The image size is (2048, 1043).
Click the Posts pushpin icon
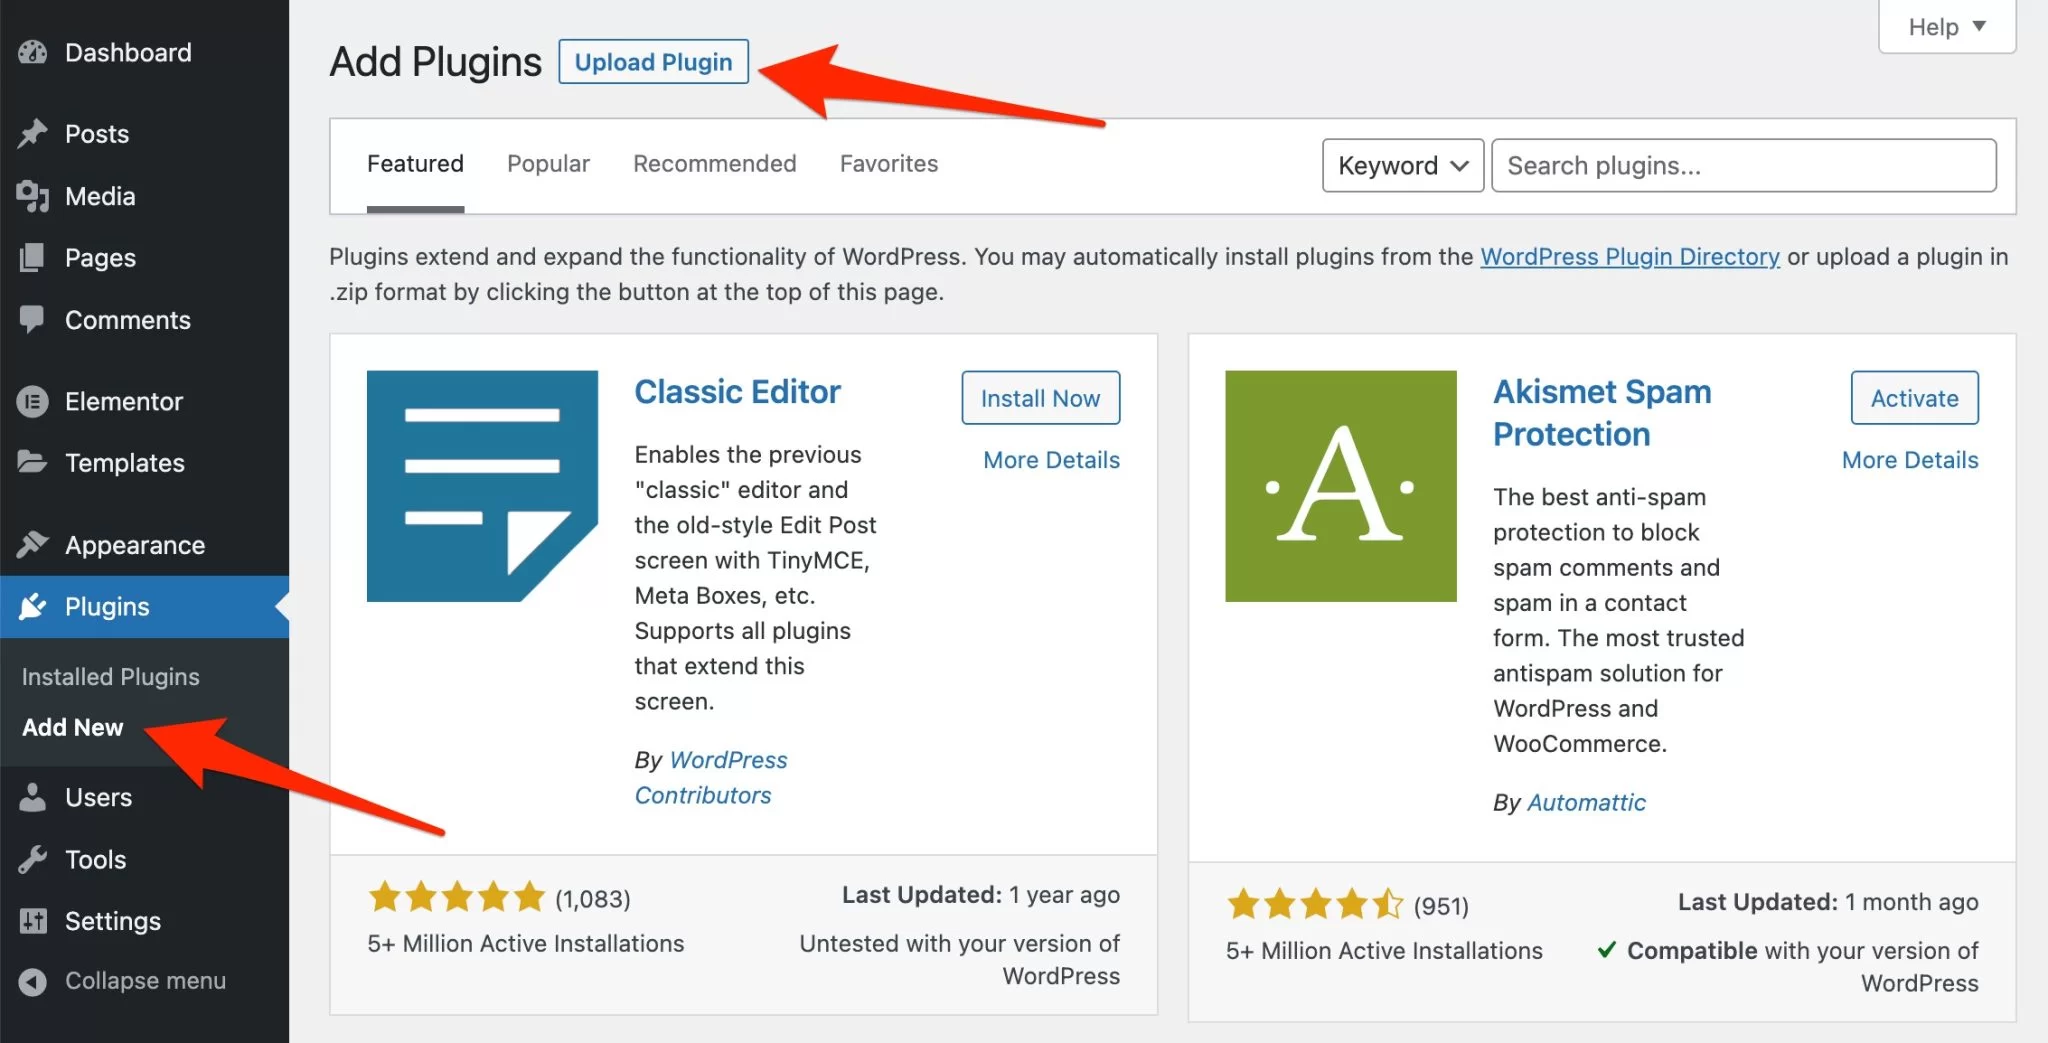tap(32, 134)
